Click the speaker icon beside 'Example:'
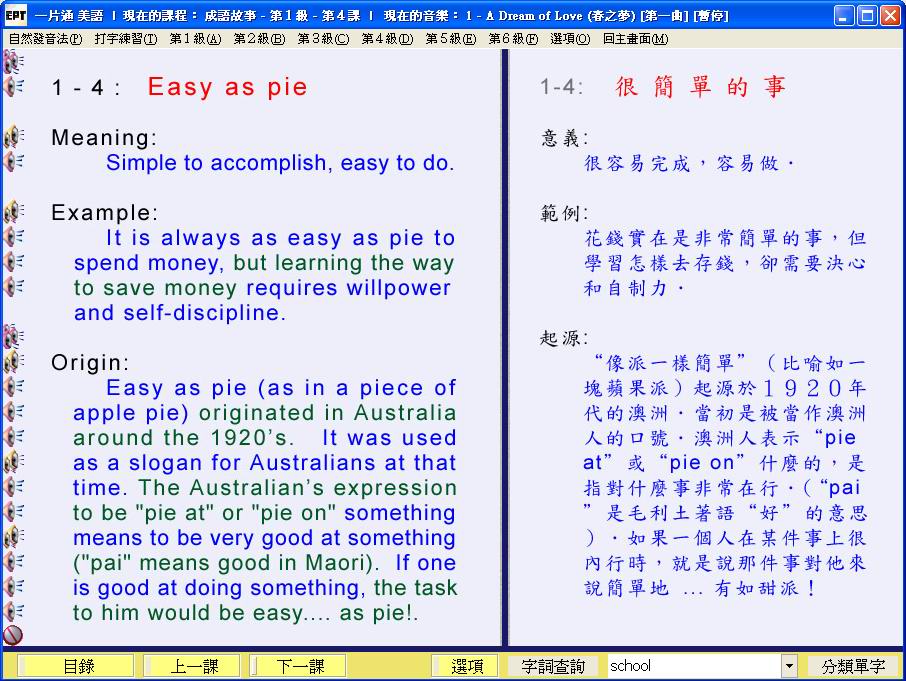 point(13,212)
